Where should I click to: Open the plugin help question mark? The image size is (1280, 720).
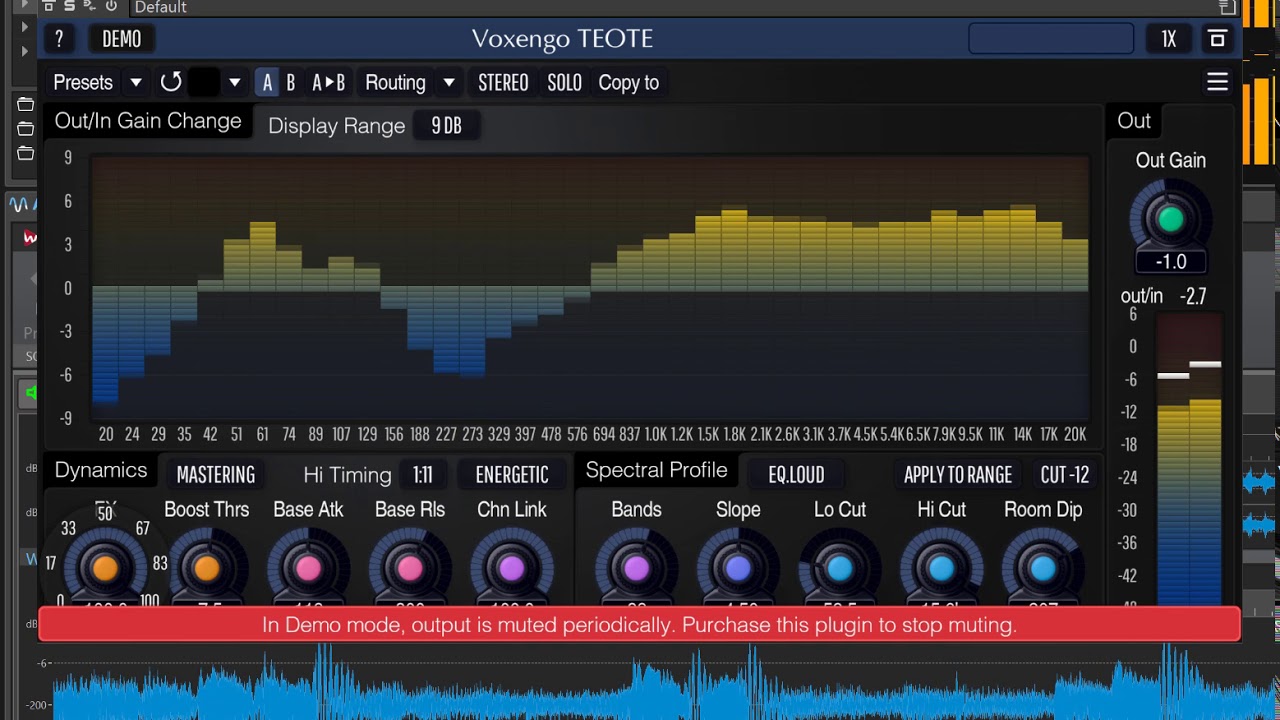click(59, 39)
